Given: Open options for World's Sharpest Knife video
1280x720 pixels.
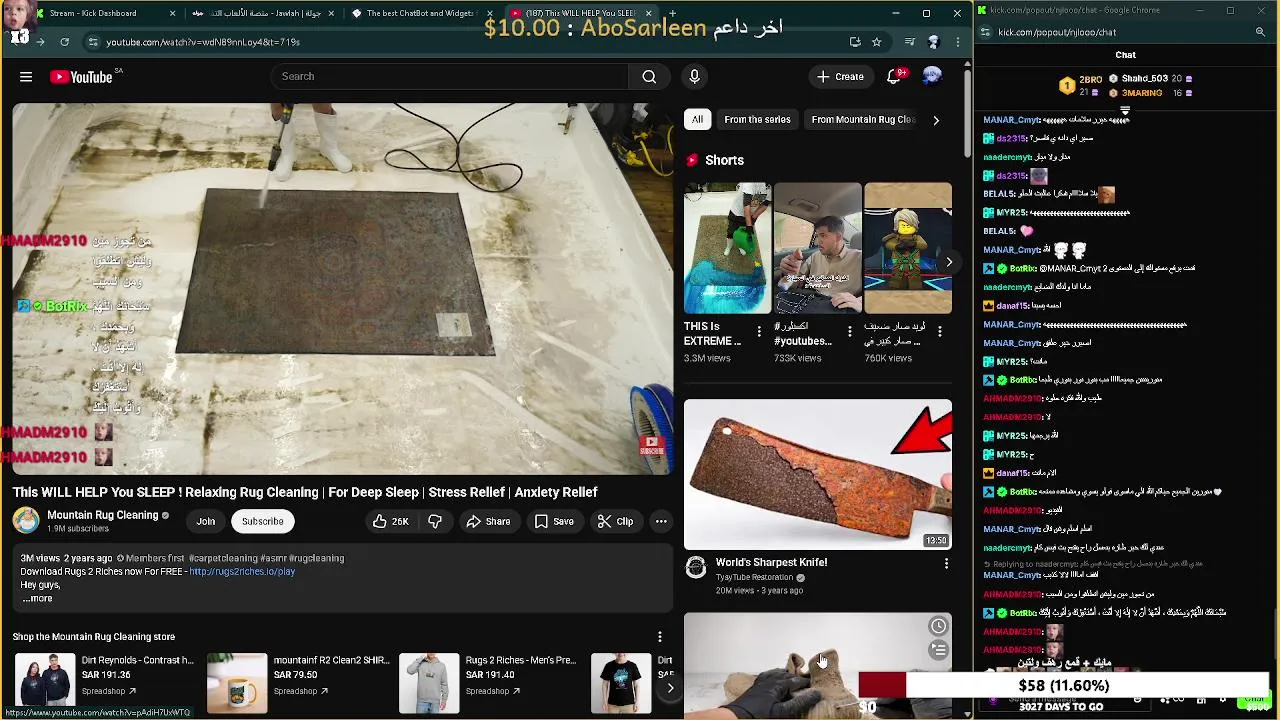Looking at the screenshot, I should [x=946, y=563].
